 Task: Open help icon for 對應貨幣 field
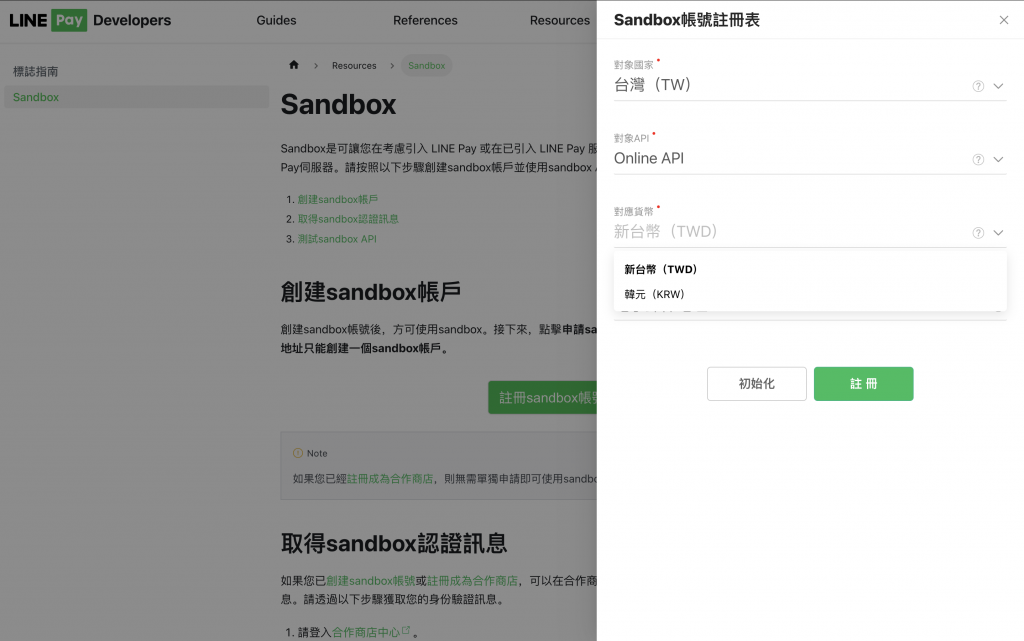tap(978, 233)
